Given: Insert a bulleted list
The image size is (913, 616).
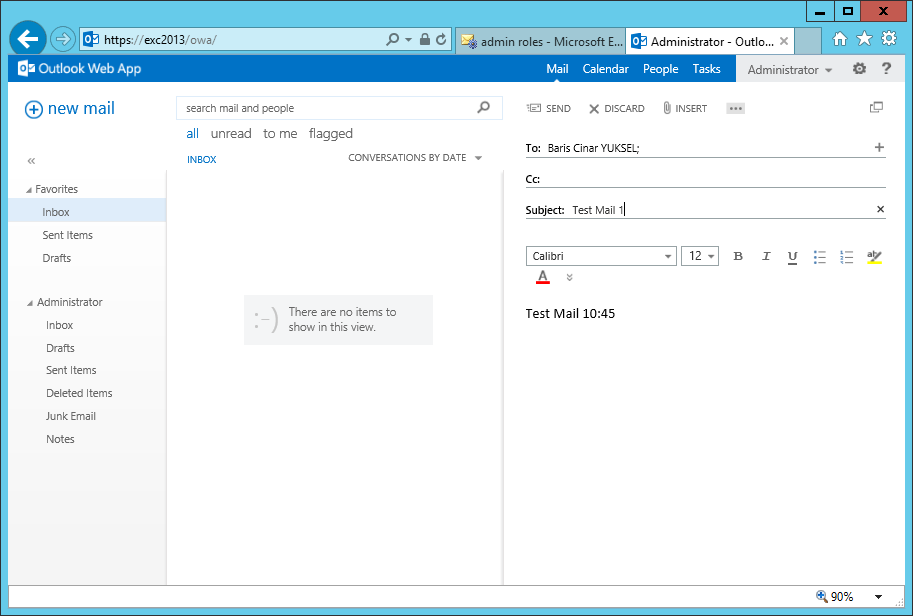Looking at the screenshot, I should coord(820,257).
